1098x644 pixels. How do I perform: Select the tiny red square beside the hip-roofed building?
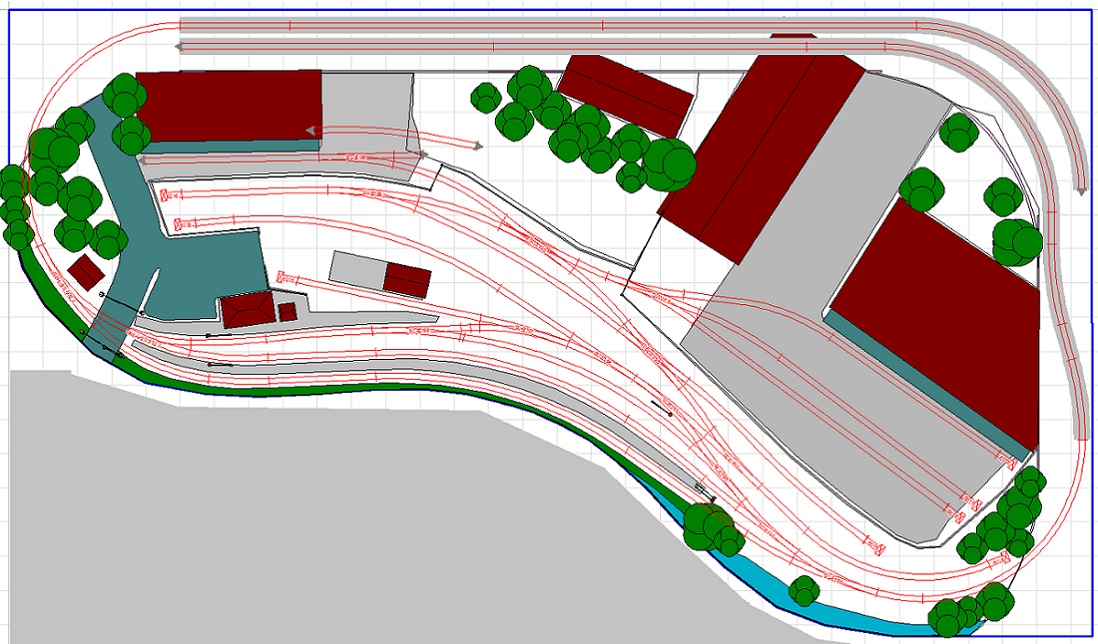pos(288,312)
